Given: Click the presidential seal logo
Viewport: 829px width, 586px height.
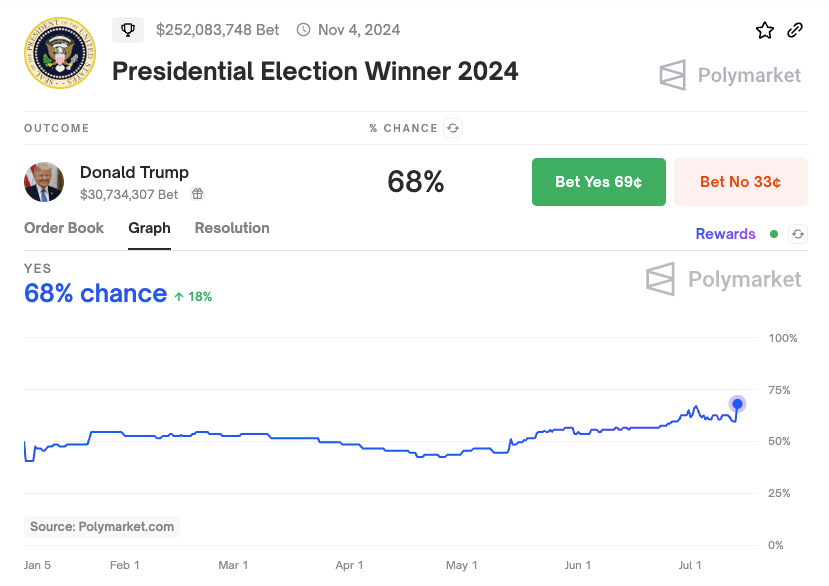Looking at the screenshot, I should click(x=60, y=53).
